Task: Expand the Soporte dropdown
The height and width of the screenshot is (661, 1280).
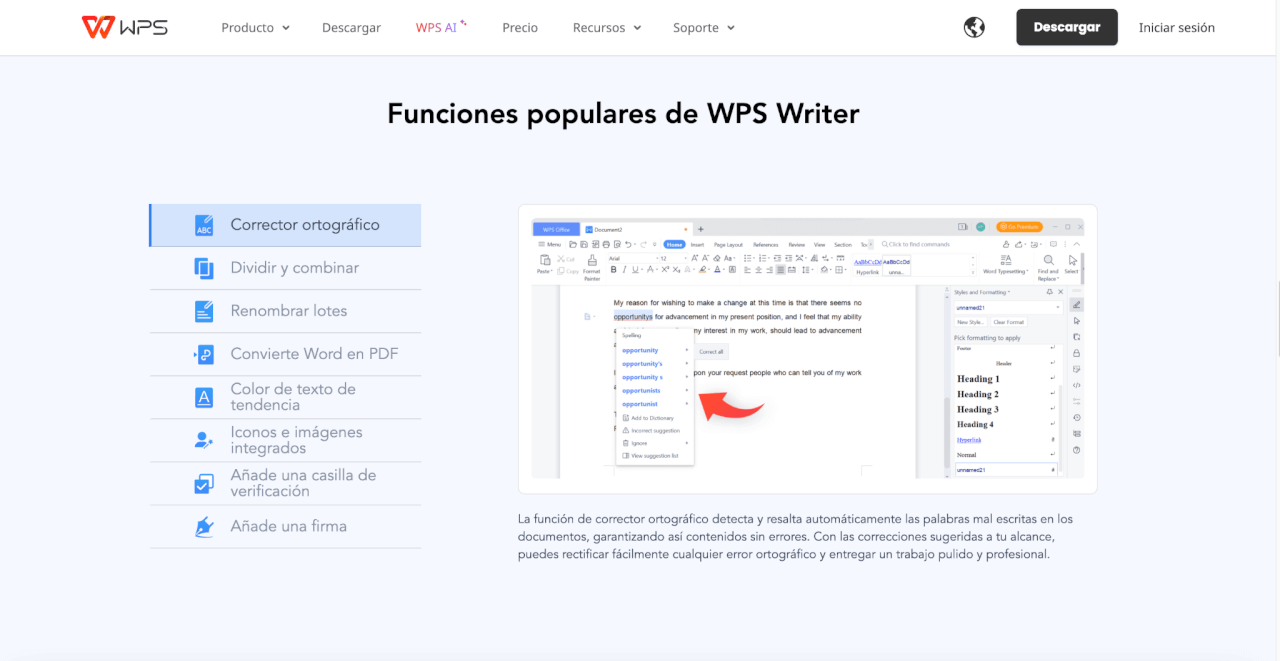Action: point(704,28)
